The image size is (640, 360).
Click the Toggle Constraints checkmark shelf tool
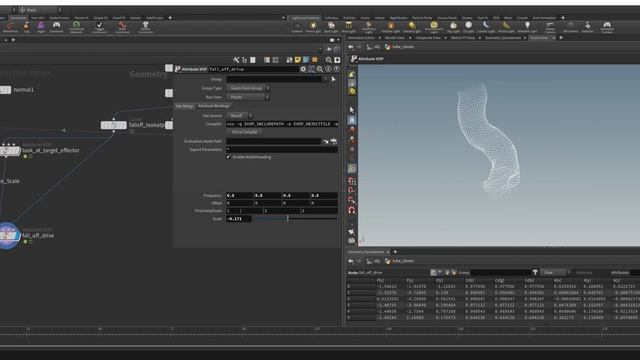pos(99,27)
